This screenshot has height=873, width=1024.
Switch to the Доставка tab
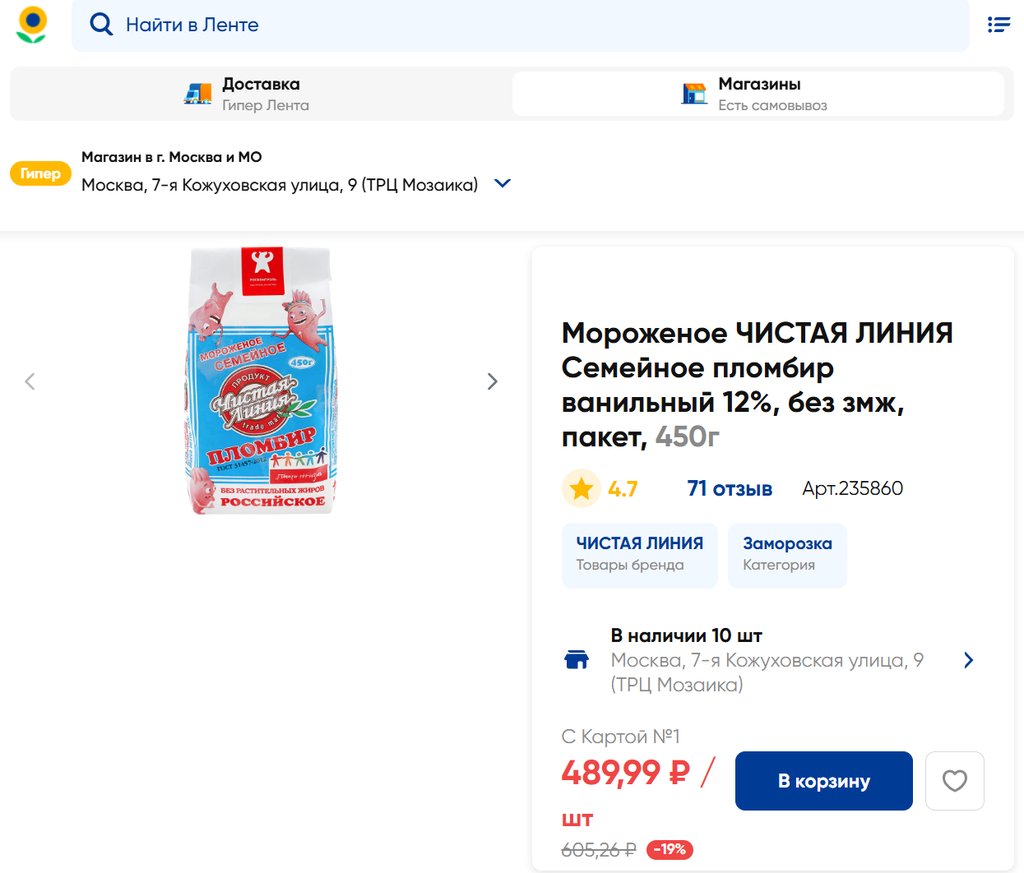tap(260, 94)
